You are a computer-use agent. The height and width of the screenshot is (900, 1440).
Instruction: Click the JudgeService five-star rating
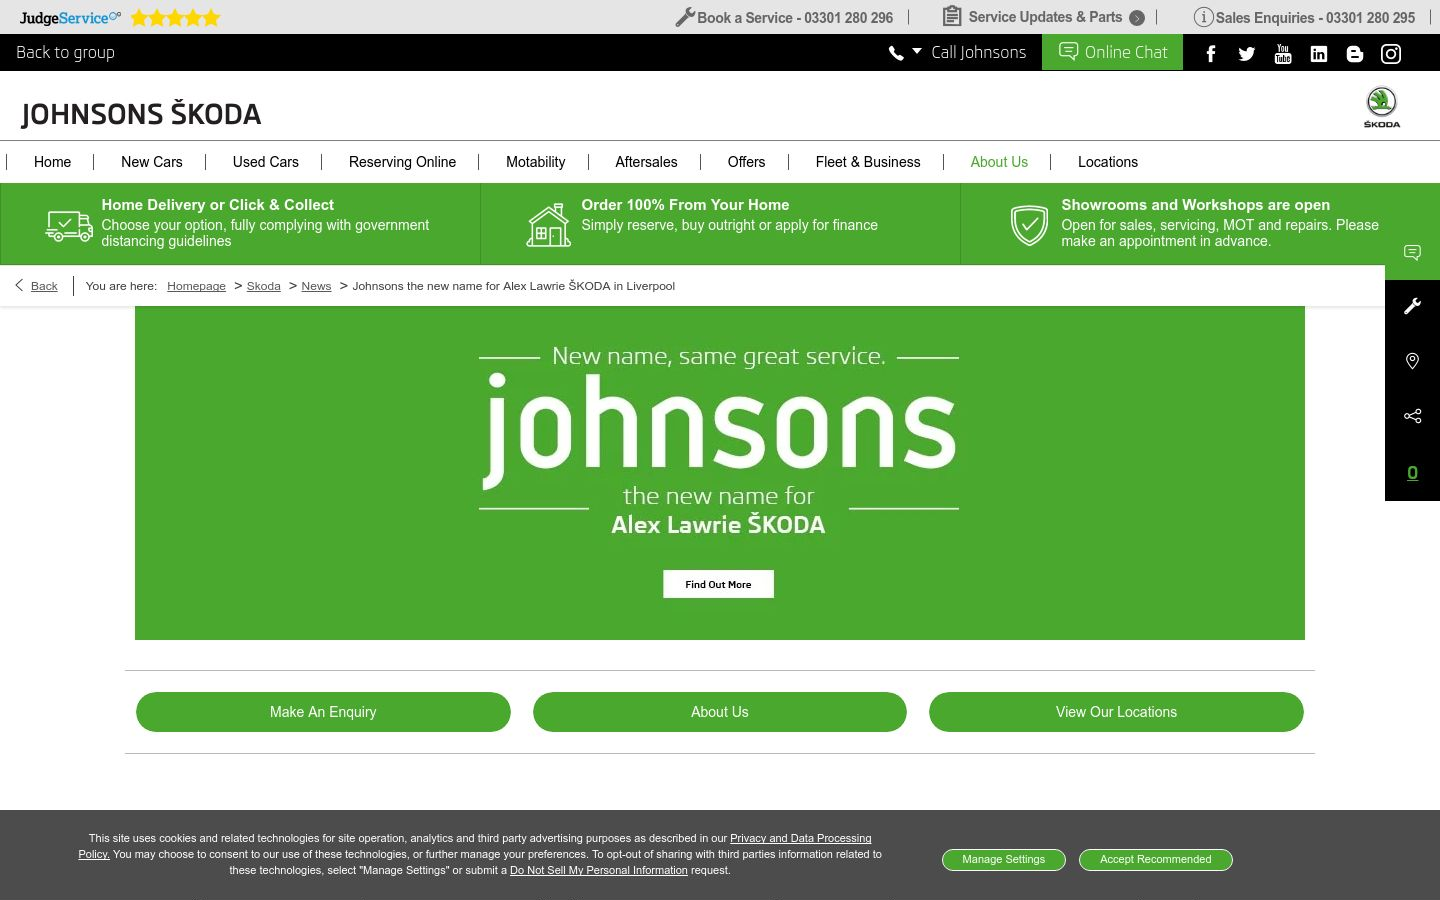175,17
